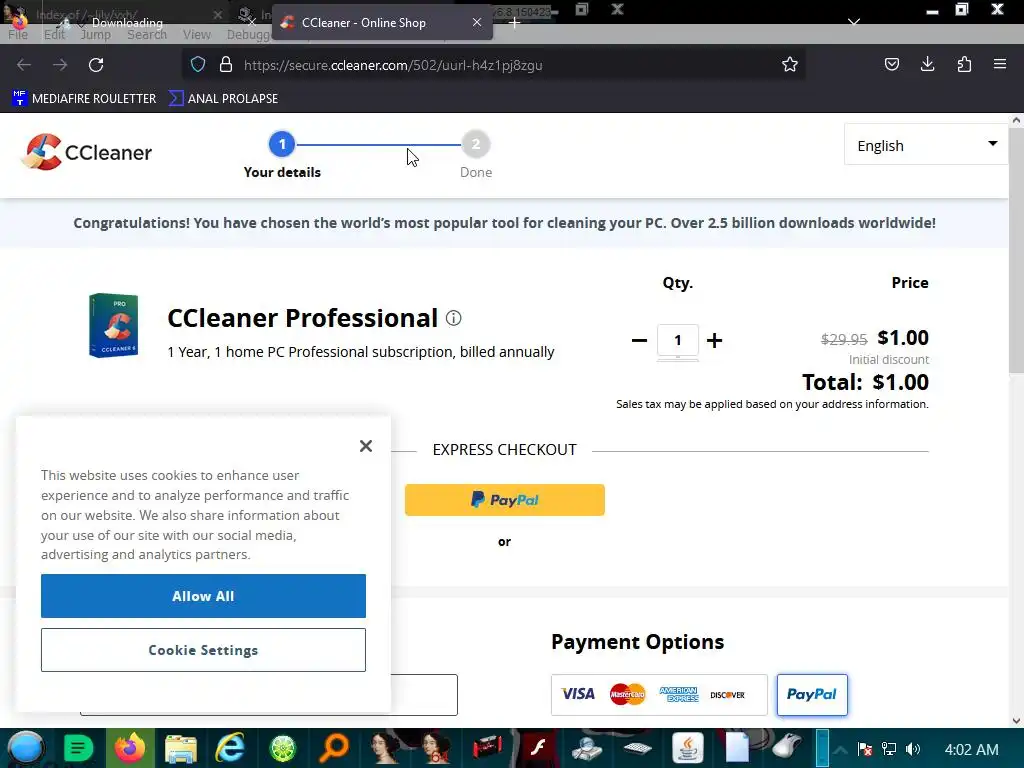Select credit card payment option
The width and height of the screenshot is (1024, 768).
pos(659,695)
